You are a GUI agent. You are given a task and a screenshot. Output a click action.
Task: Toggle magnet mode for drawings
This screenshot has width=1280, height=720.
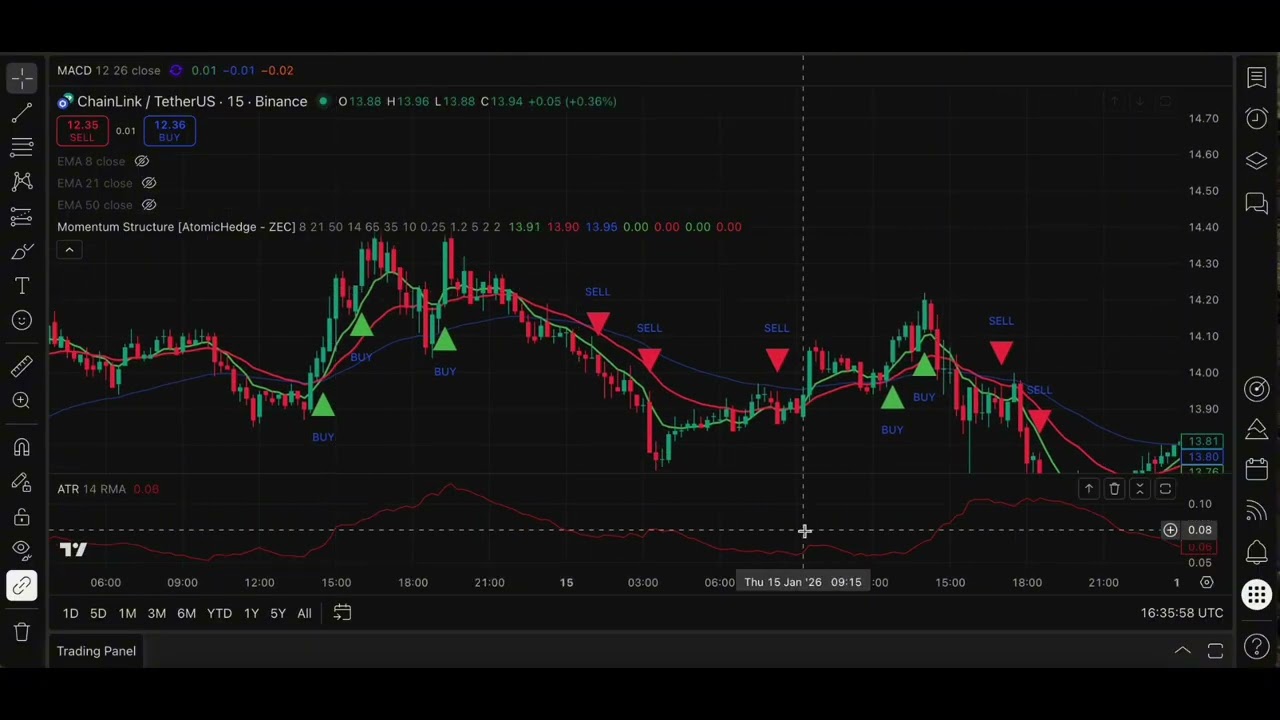(22, 447)
